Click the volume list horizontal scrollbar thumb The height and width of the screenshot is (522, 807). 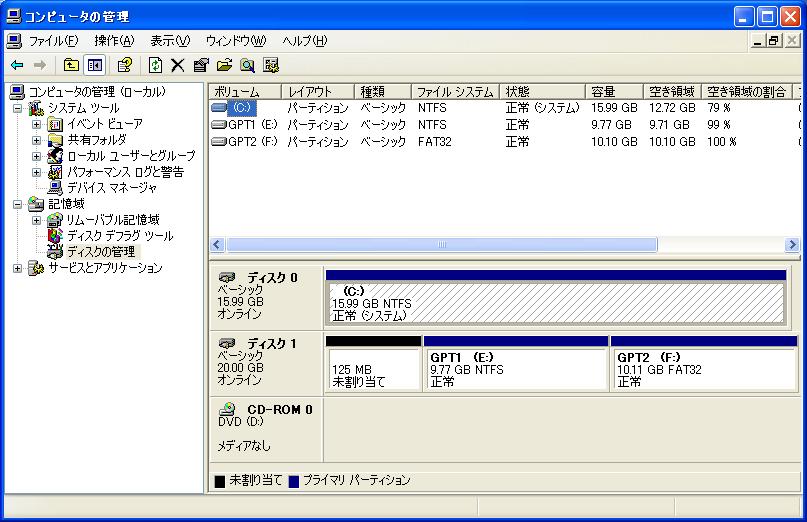click(x=442, y=245)
